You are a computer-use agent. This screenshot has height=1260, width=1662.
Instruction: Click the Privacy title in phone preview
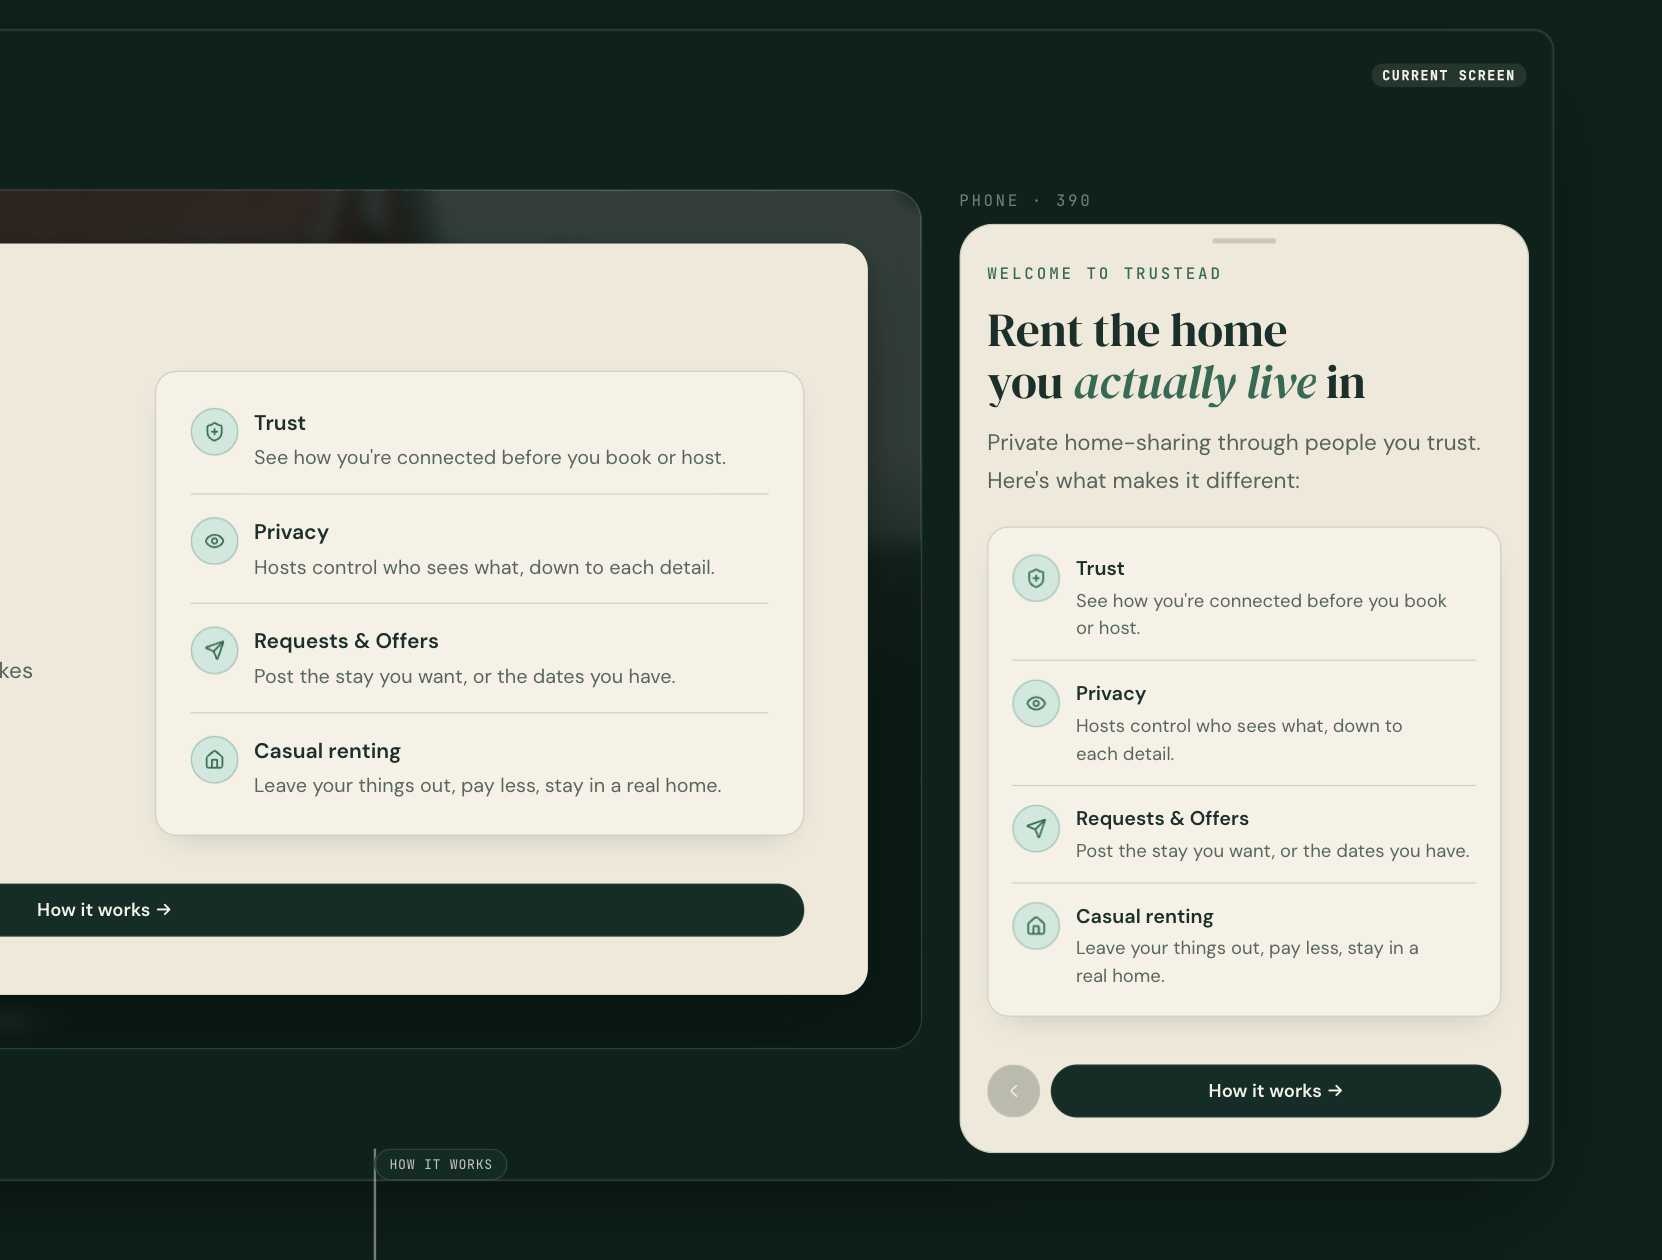point(1111,693)
